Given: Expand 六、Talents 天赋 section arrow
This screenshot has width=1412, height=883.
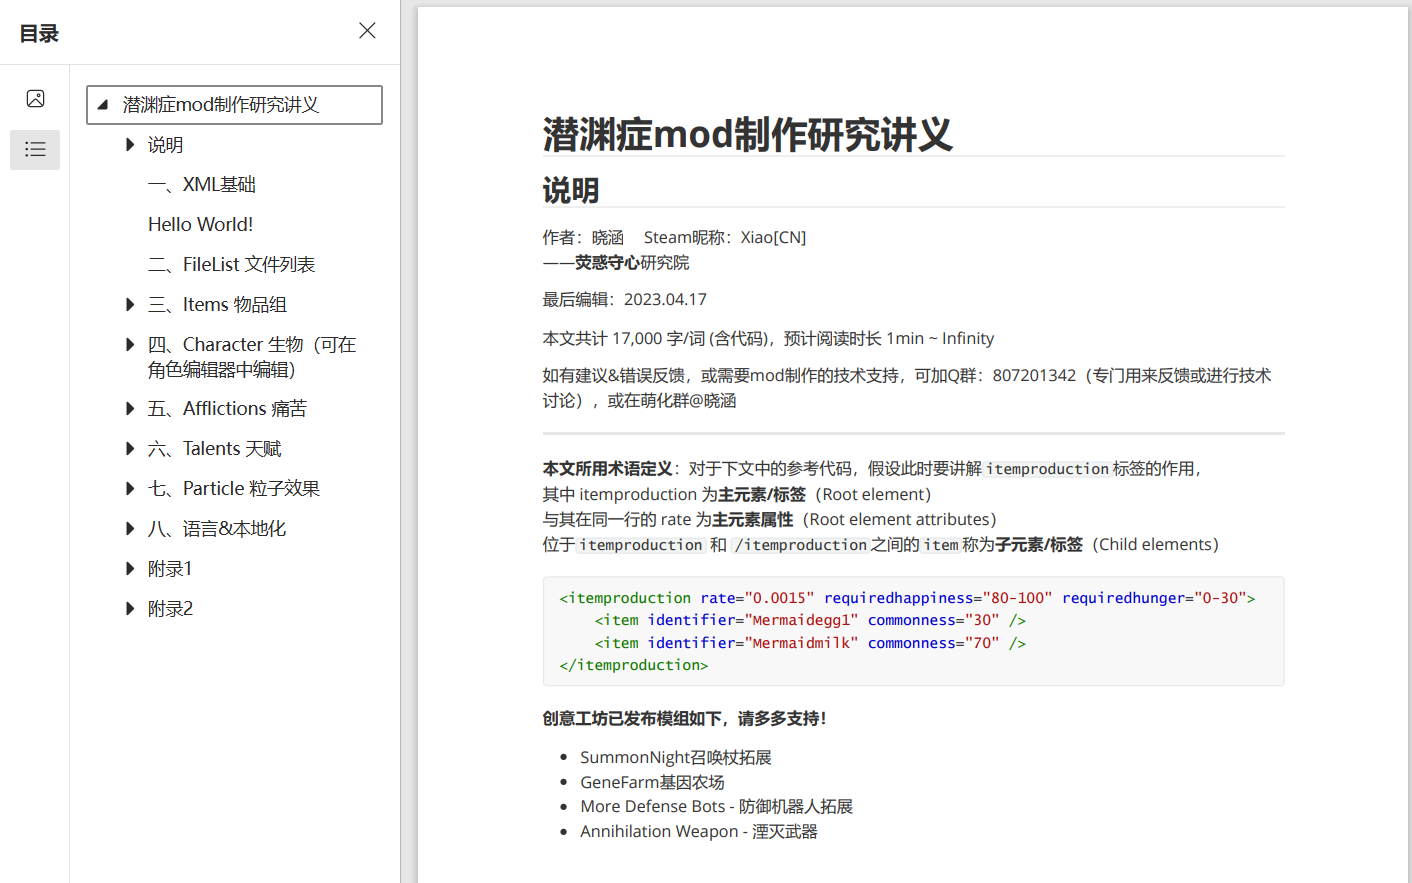Looking at the screenshot, I should tap(130, 449).
